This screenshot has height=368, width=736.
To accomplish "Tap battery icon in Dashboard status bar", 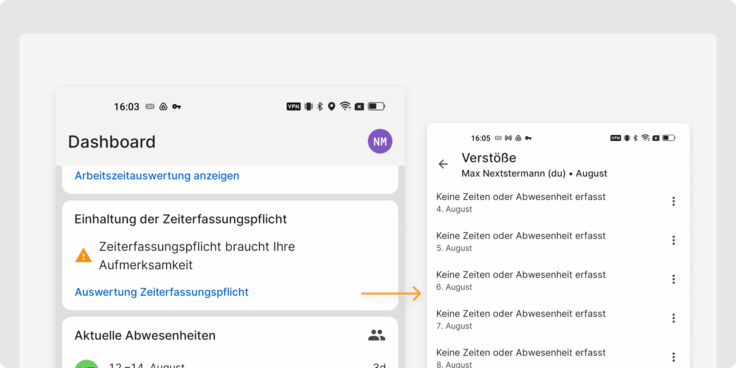I will coord(376,107).
